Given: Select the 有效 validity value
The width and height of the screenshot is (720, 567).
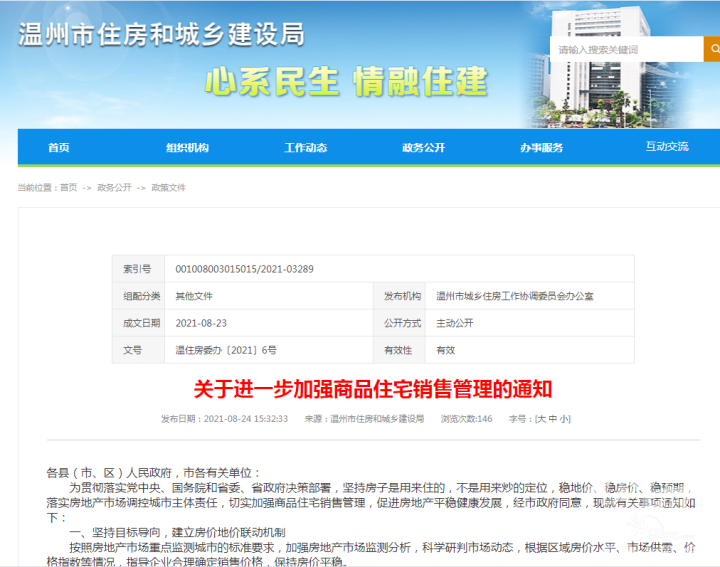Looking at the screenshot, I should tap(445, 350).
